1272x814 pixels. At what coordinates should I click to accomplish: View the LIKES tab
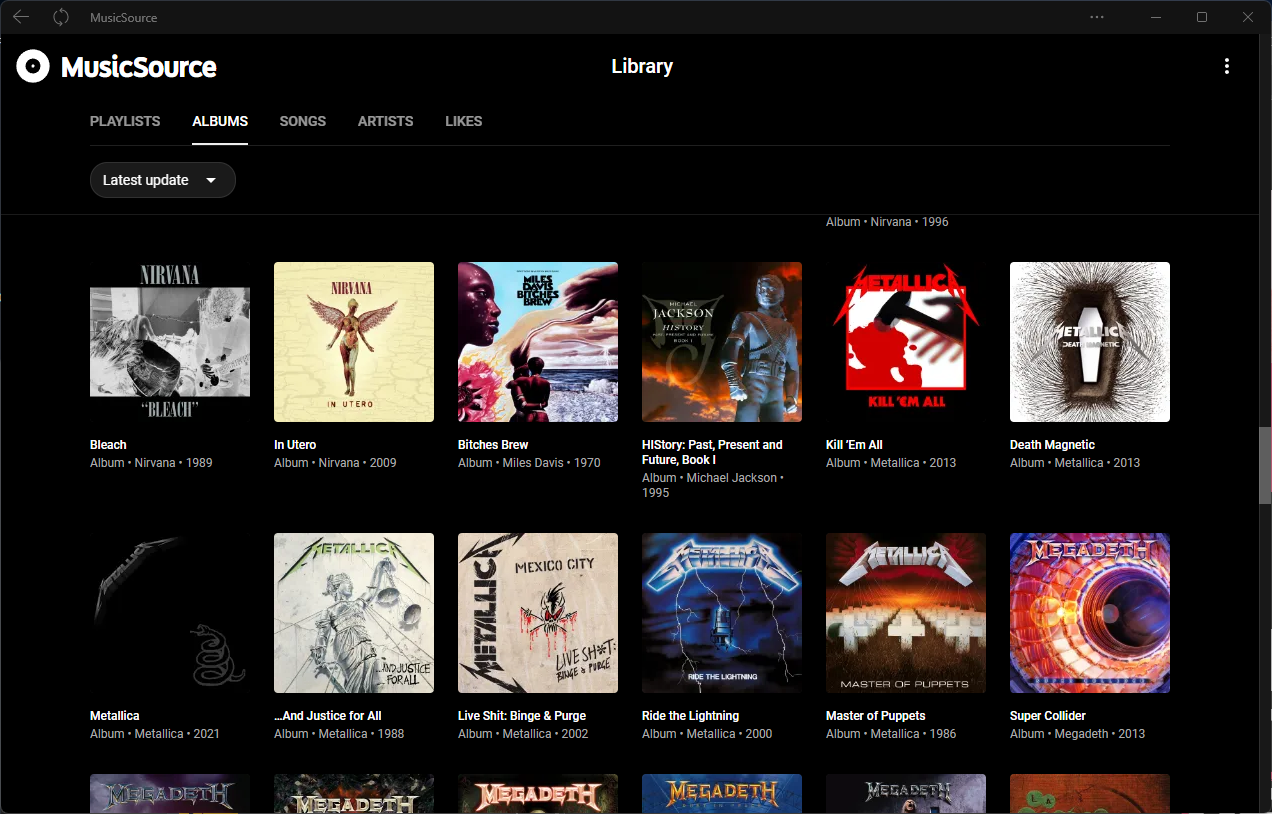tap(463, 121)
